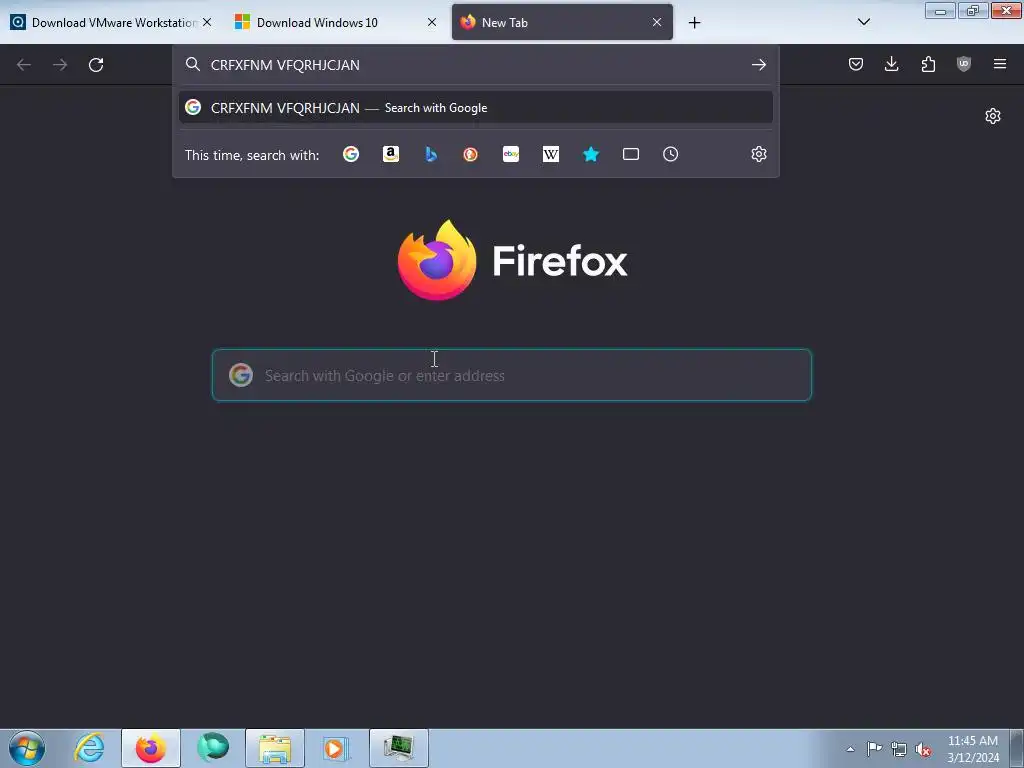Search this time with DuckDuckGo
The image size is (1024, 768).
[470, 154]
